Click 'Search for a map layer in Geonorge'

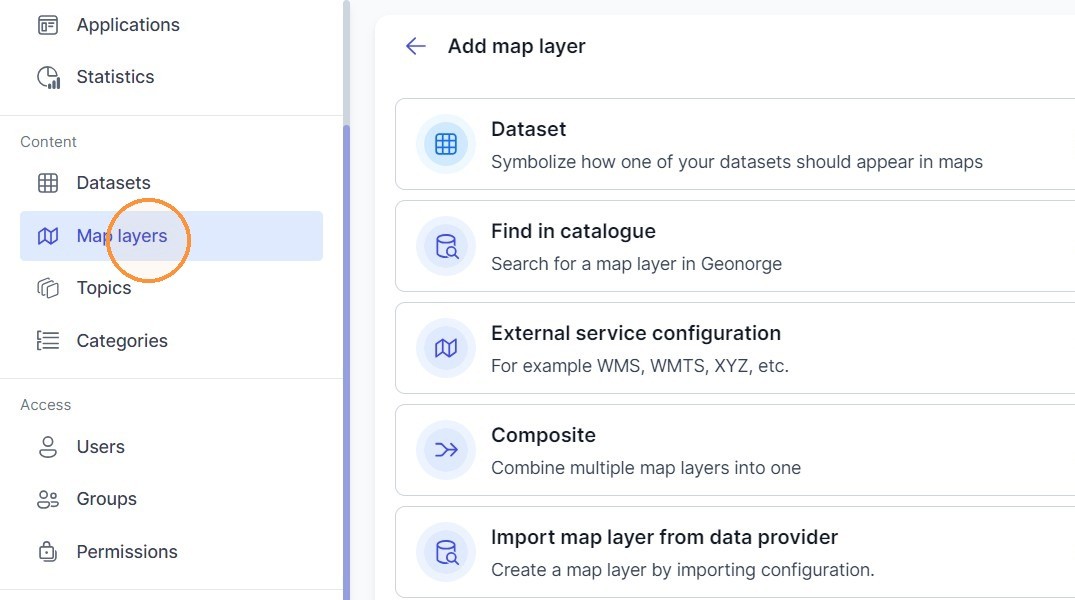pos(636,264)
